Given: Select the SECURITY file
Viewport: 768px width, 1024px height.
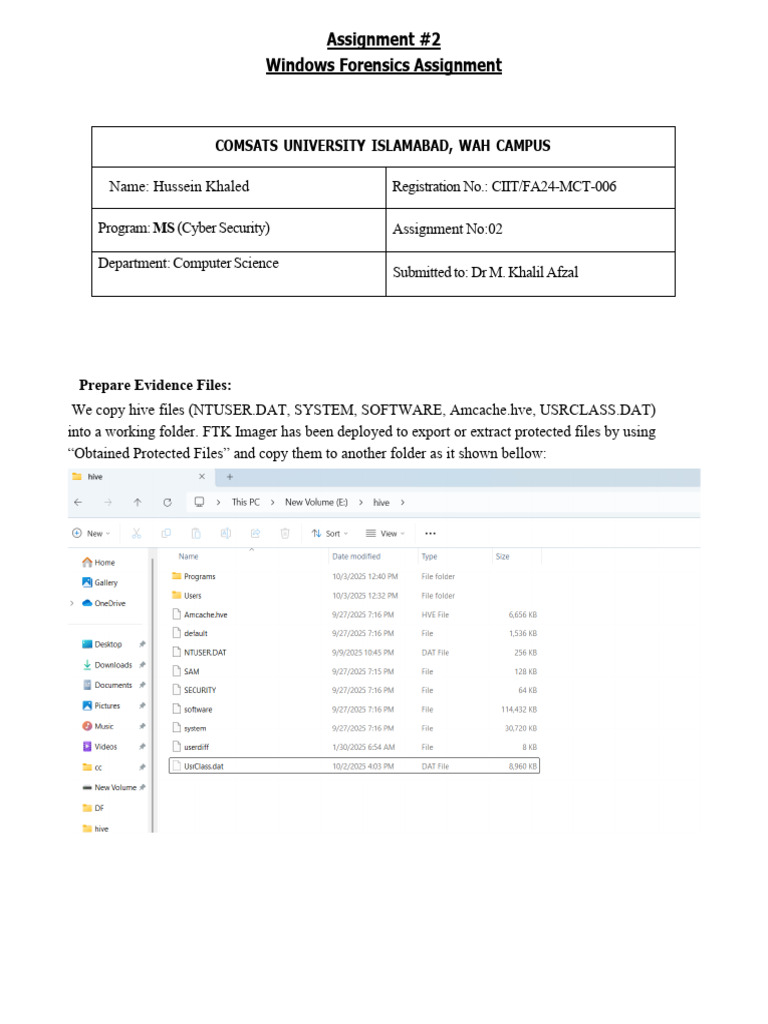Looking at the screenshot, I should point(355,690).
